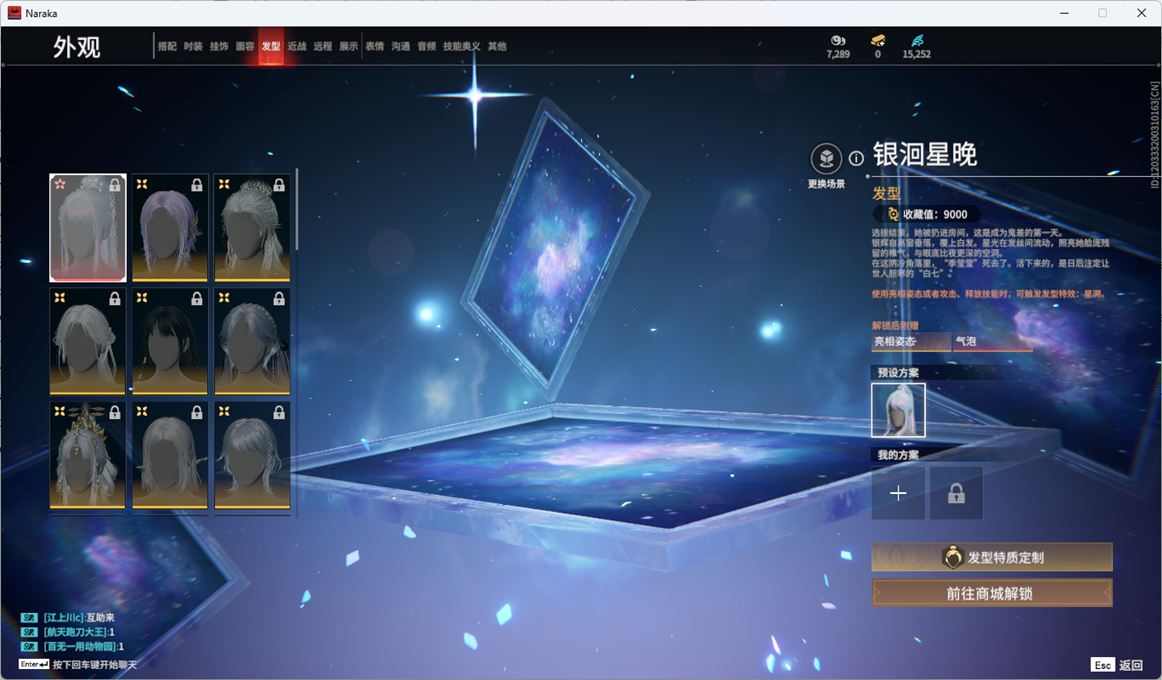The image size is (1162, 680).
Task: Click the 气泡 bonus item
Action: pyautogui.click(x=992, y=341)
